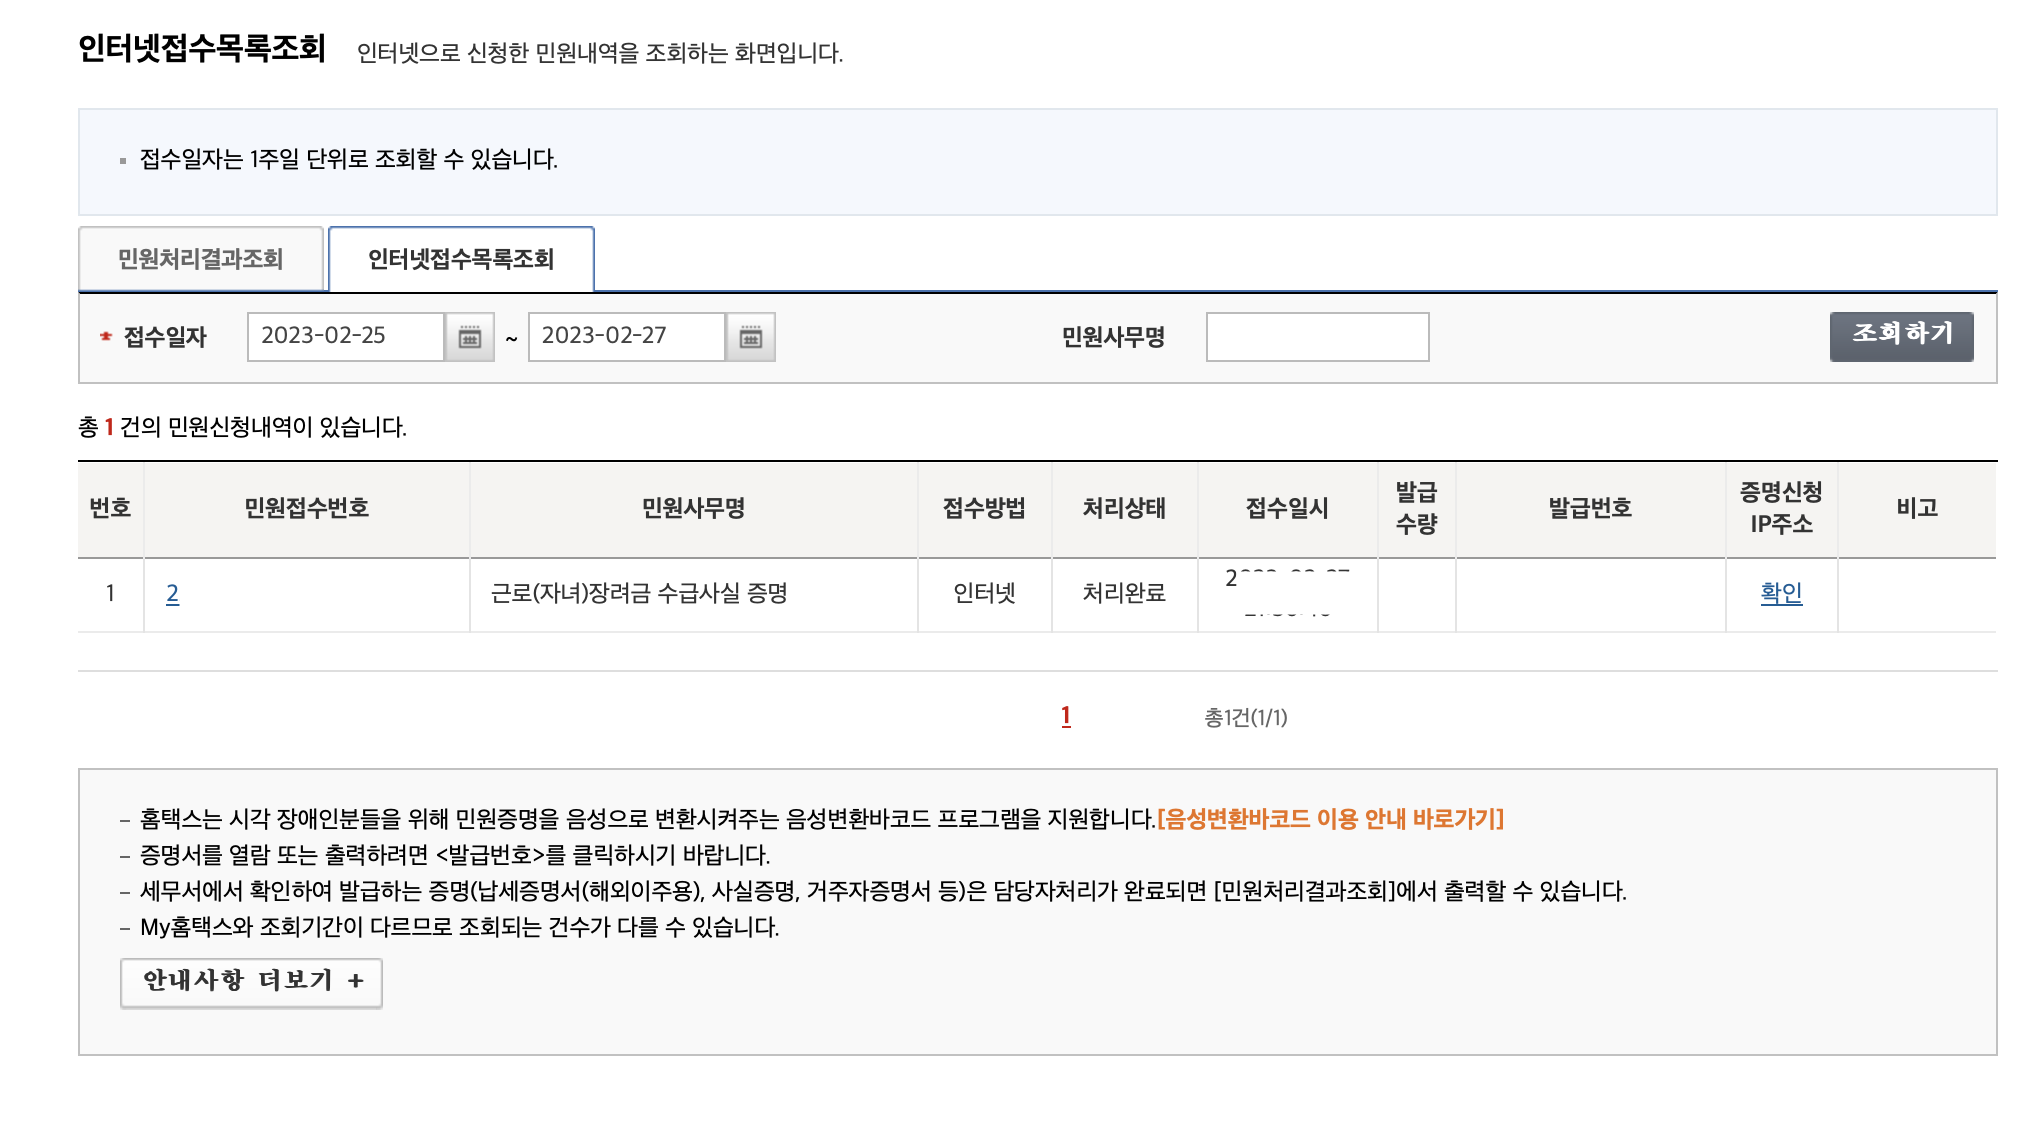Click the 민원사무명 text input
This screenshot has width=2034, height=1138.
click(1317, 337)
